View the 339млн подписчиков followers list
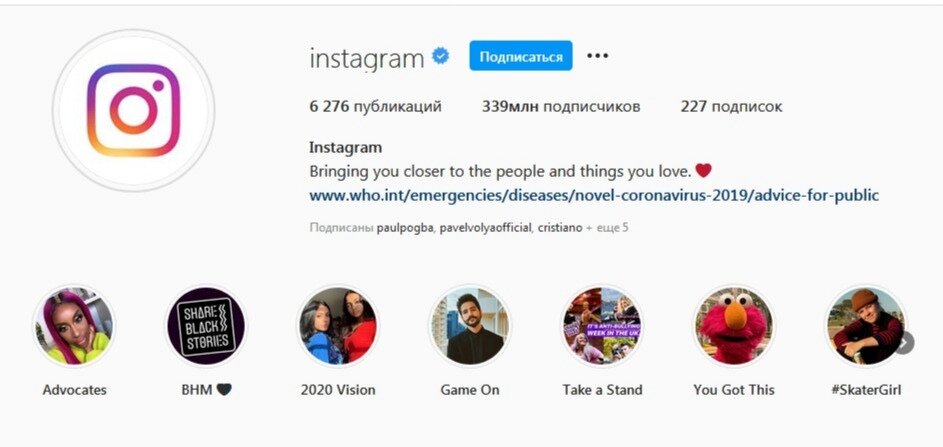This screenshot has height=447, width=943. [561, 107]
